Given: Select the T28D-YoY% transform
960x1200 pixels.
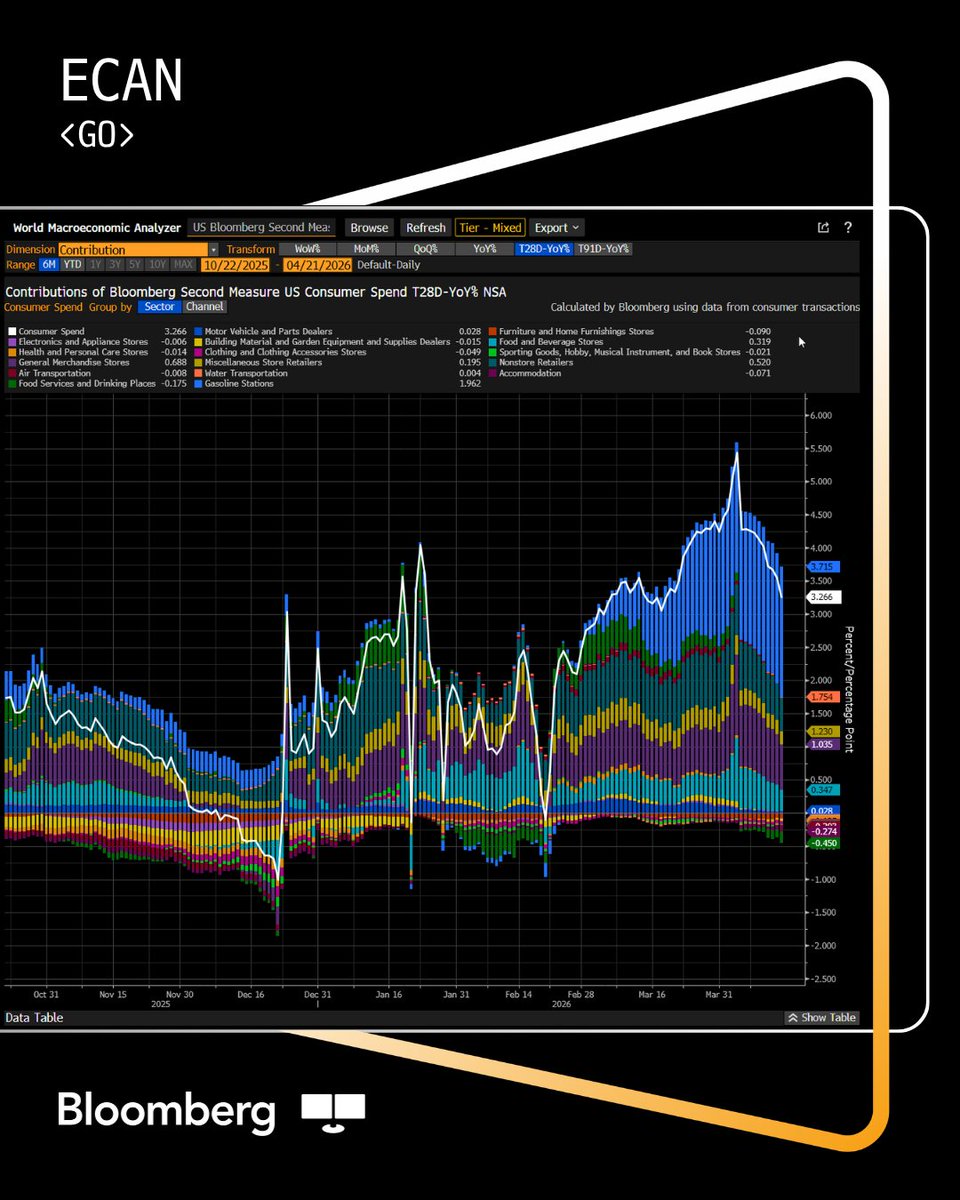Looking at the screenshot, I should click(x=543, y=249).
